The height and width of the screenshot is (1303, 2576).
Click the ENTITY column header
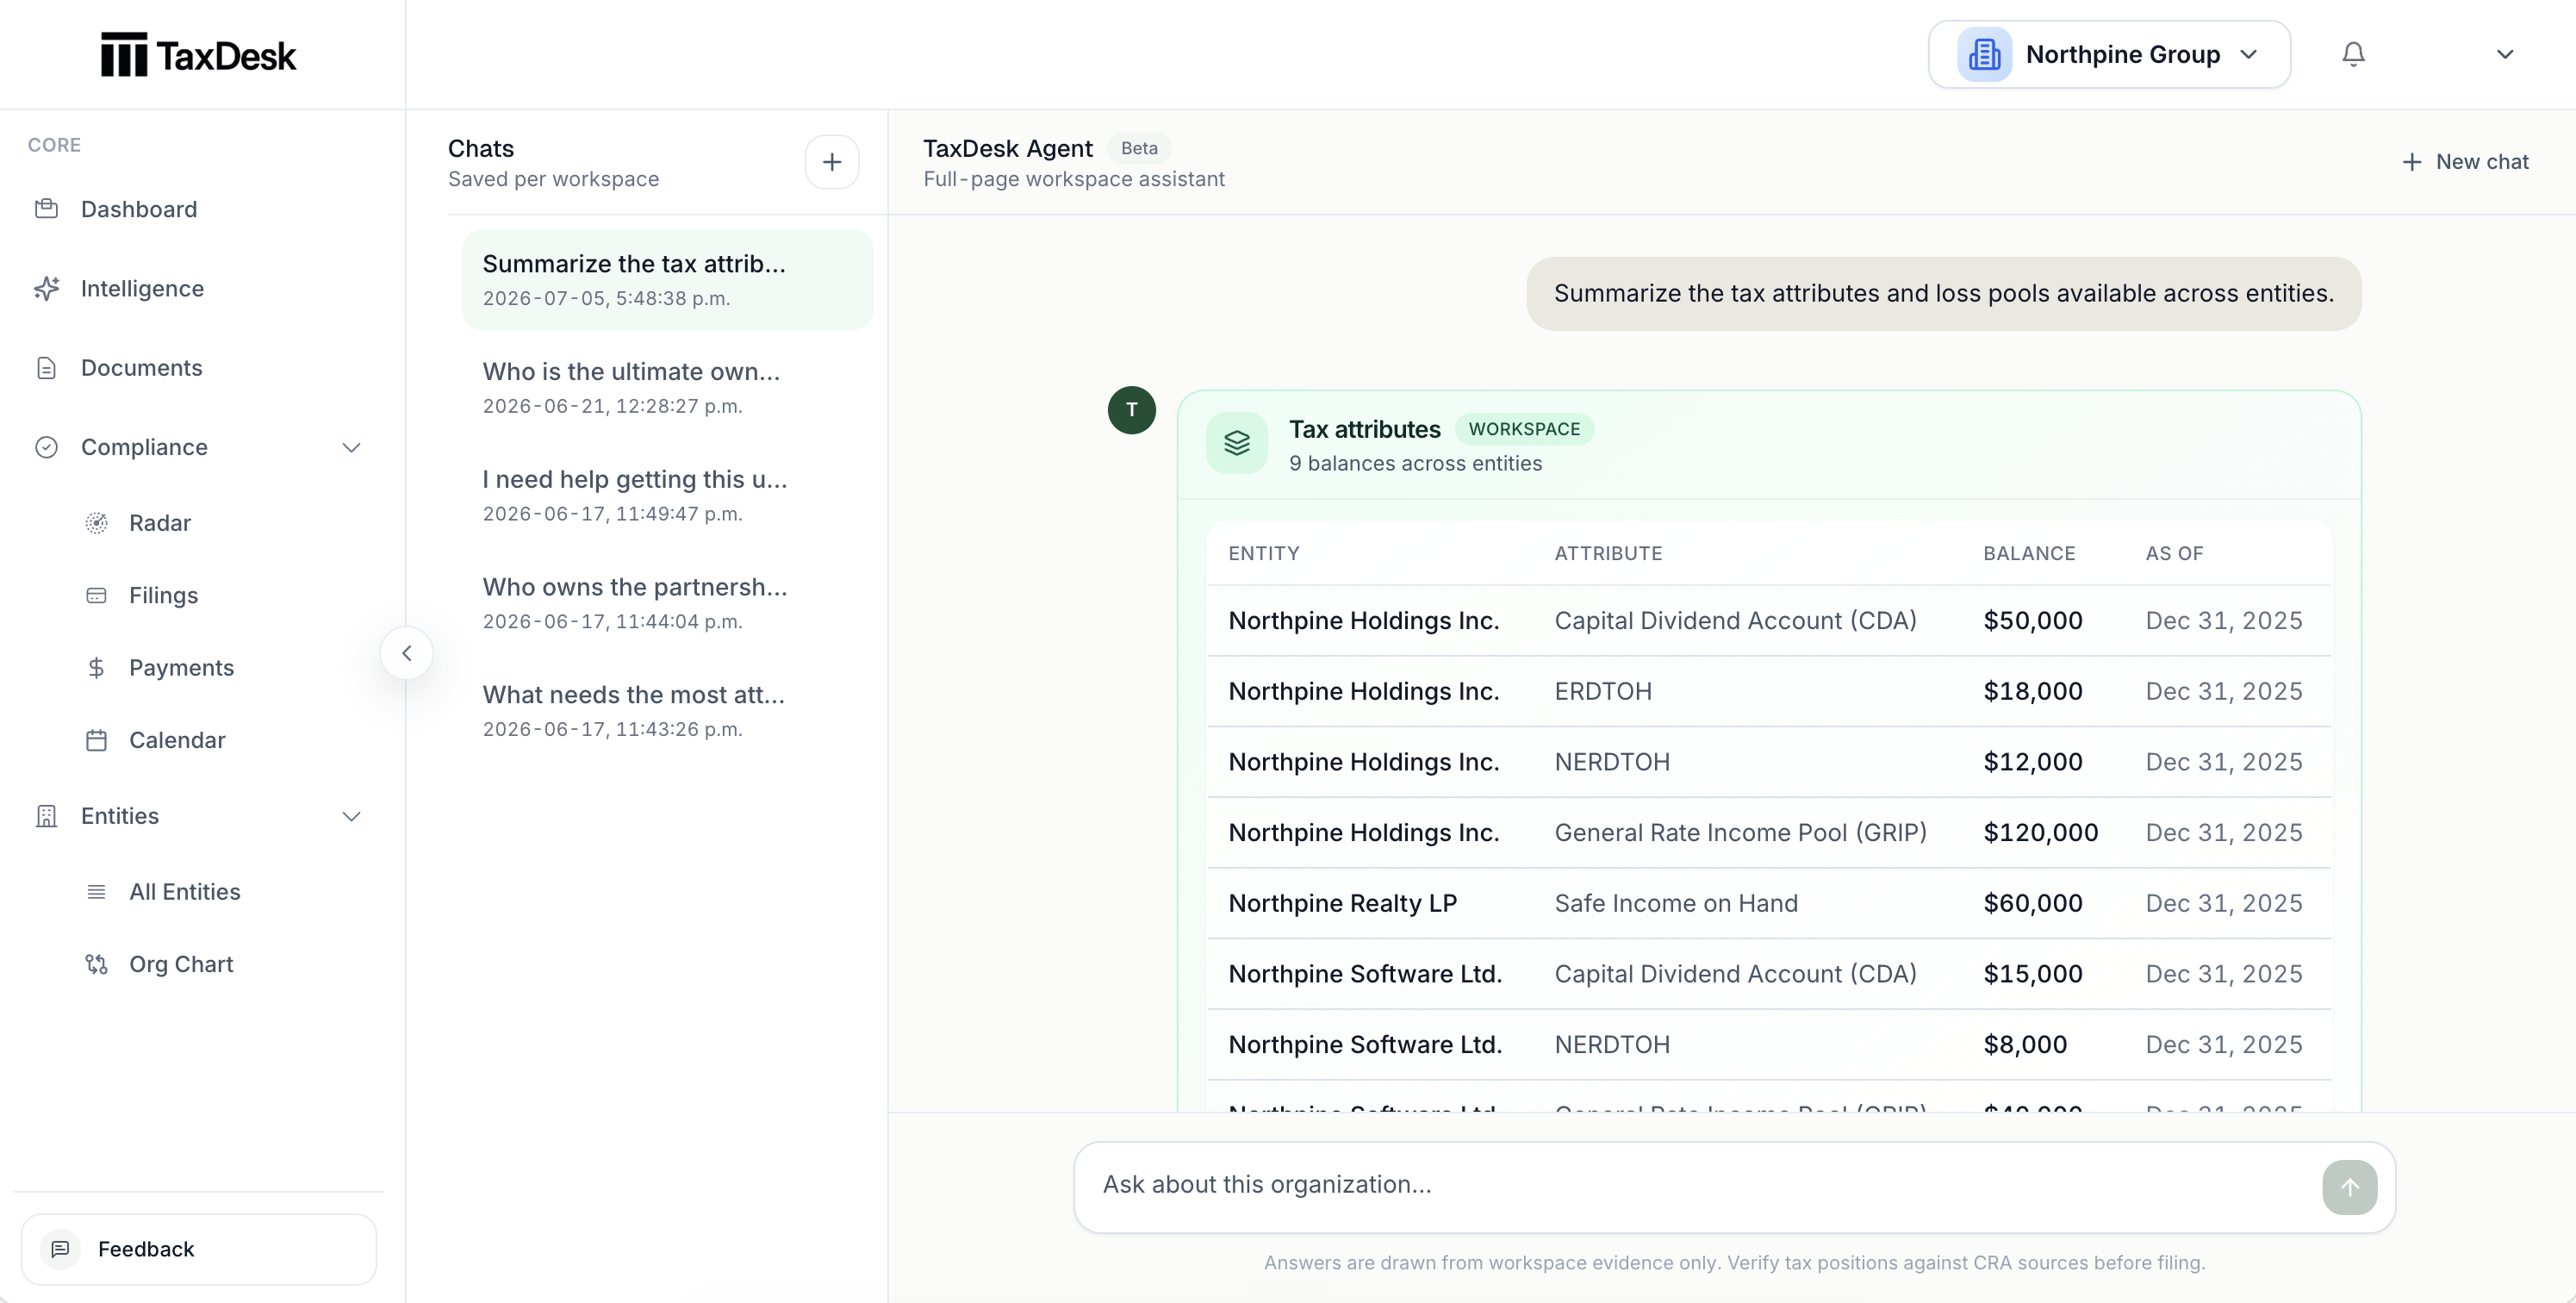point(1264,553)
